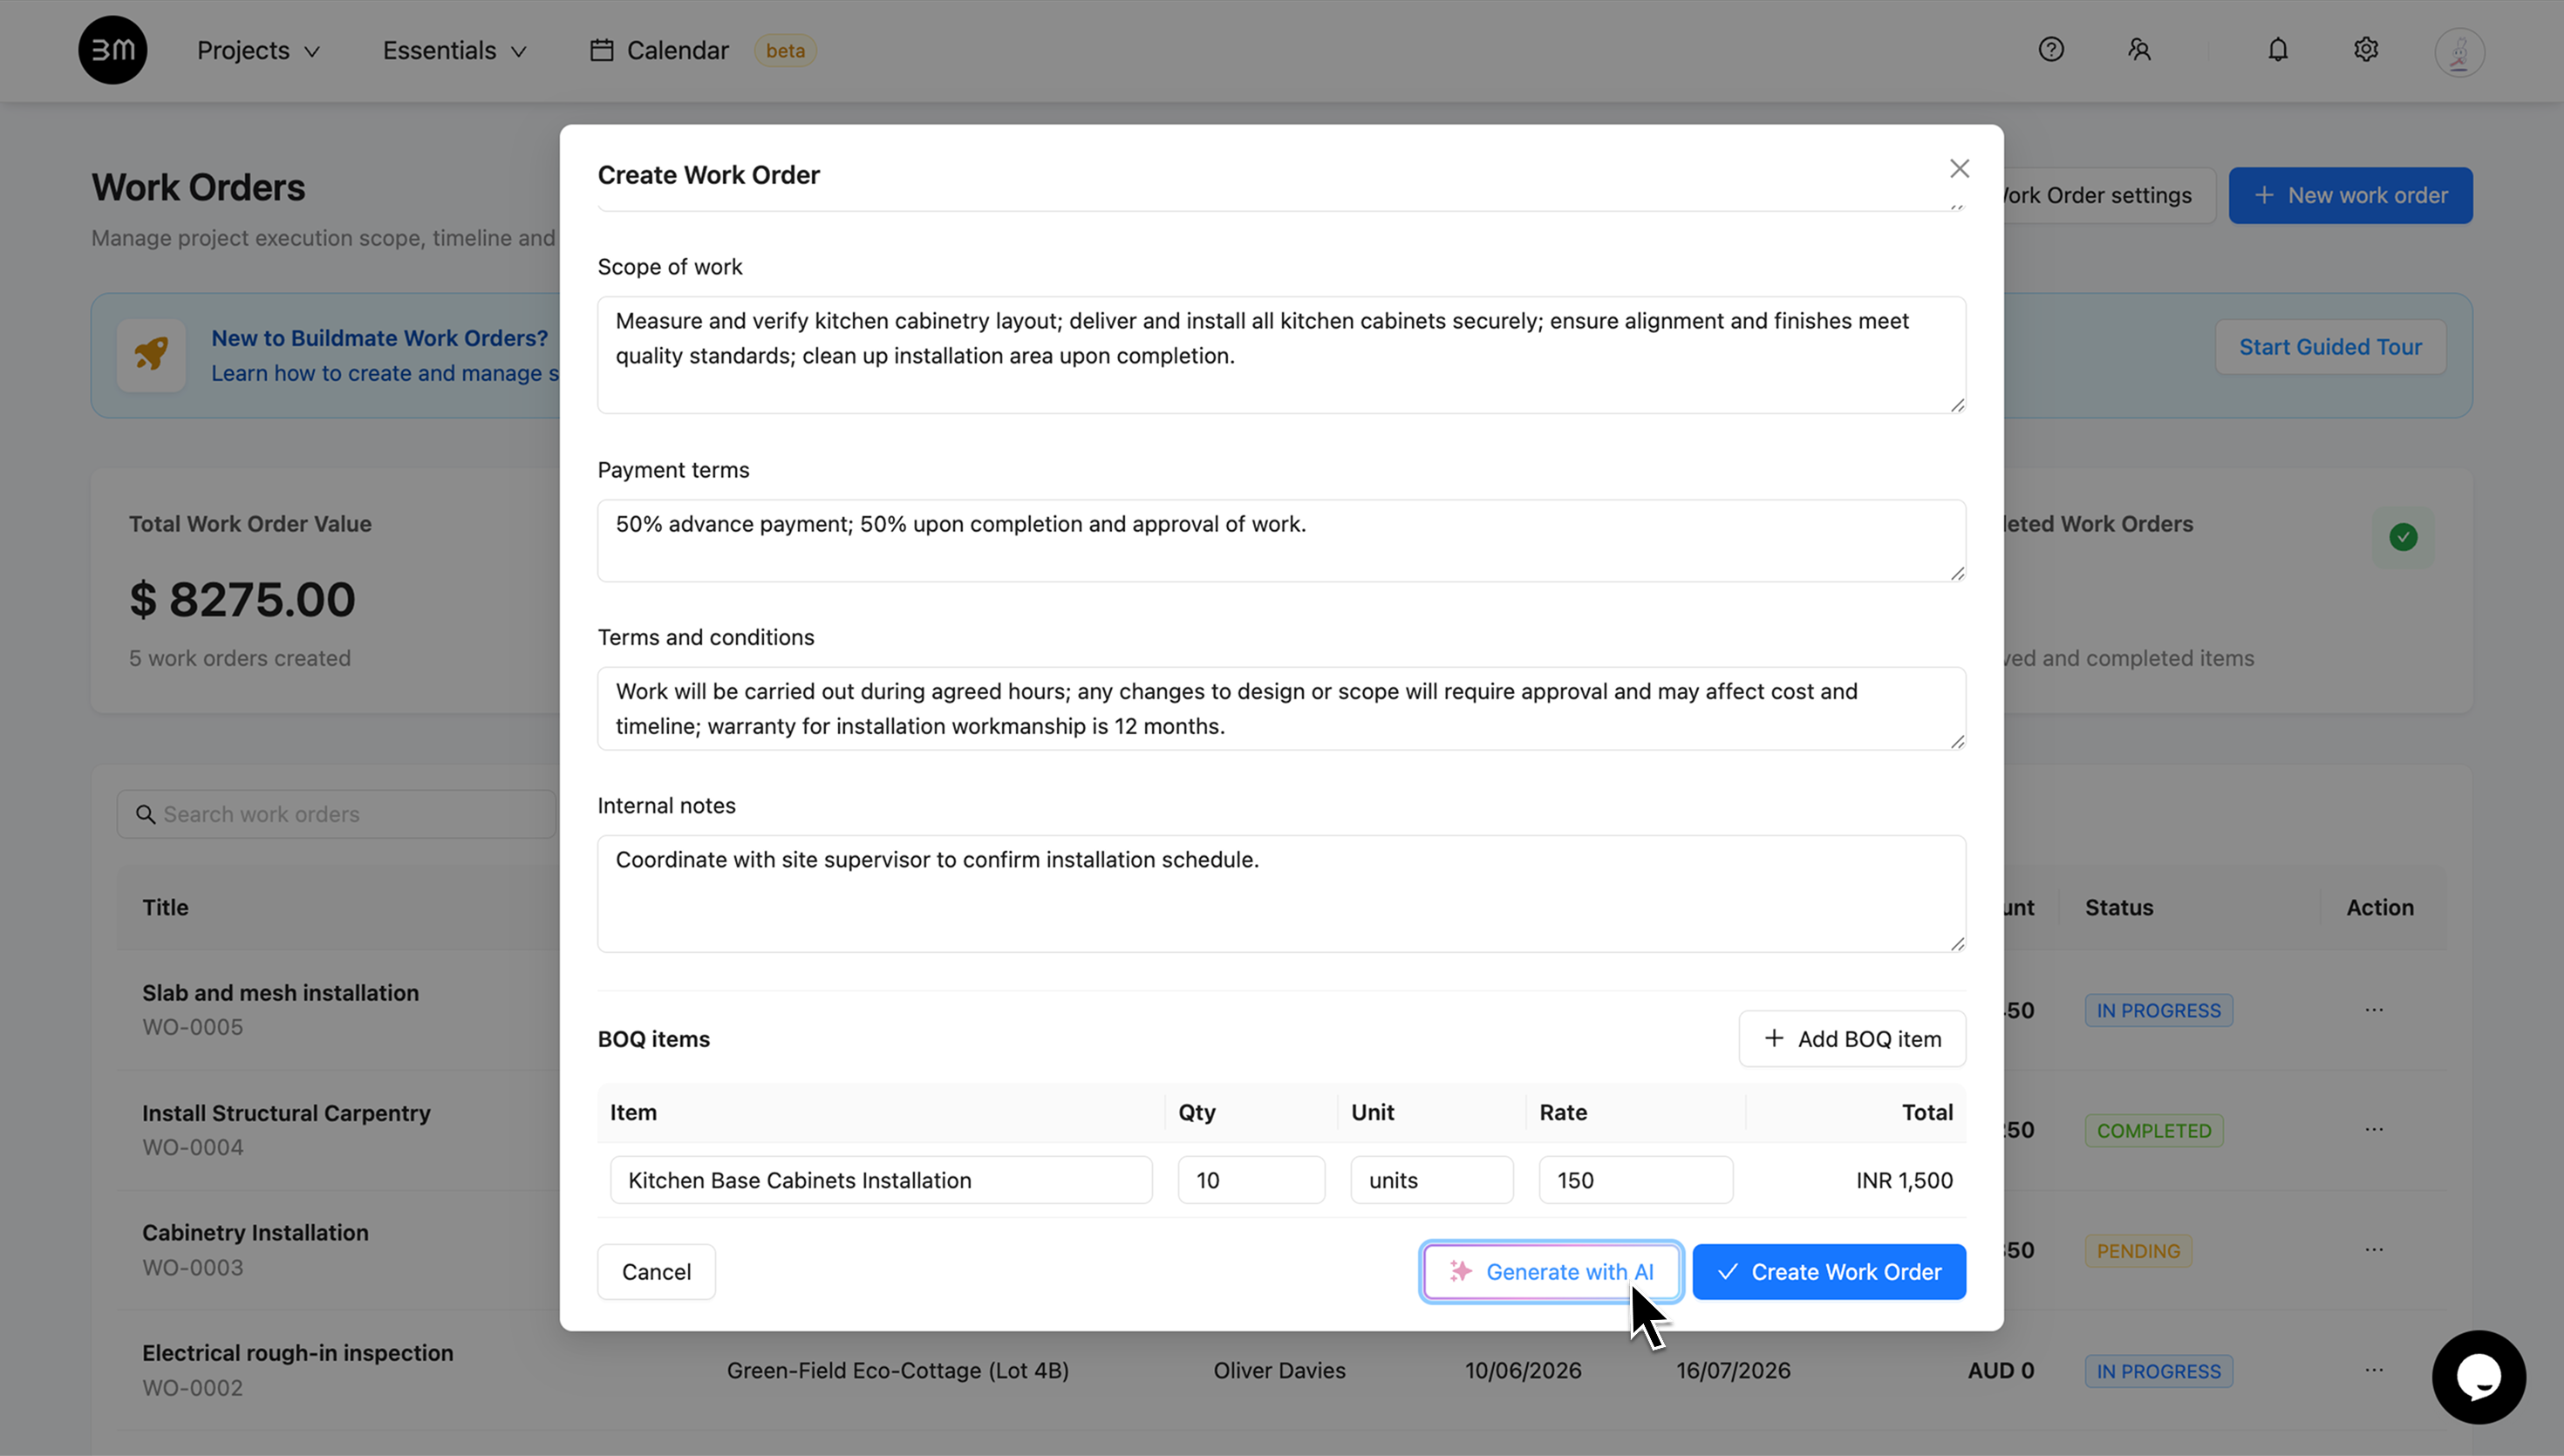Click the 16/07/2026 date cell

click(x=1733, y=1370)
